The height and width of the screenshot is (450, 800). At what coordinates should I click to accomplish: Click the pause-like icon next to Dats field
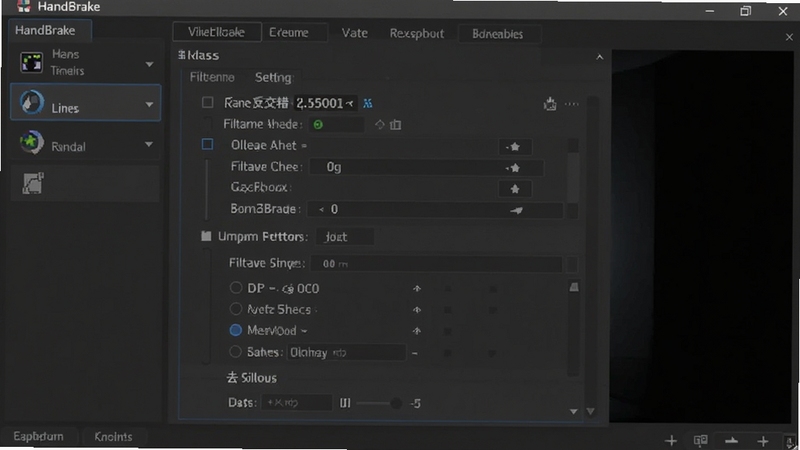pyautogui.click(x=345, y=403)
